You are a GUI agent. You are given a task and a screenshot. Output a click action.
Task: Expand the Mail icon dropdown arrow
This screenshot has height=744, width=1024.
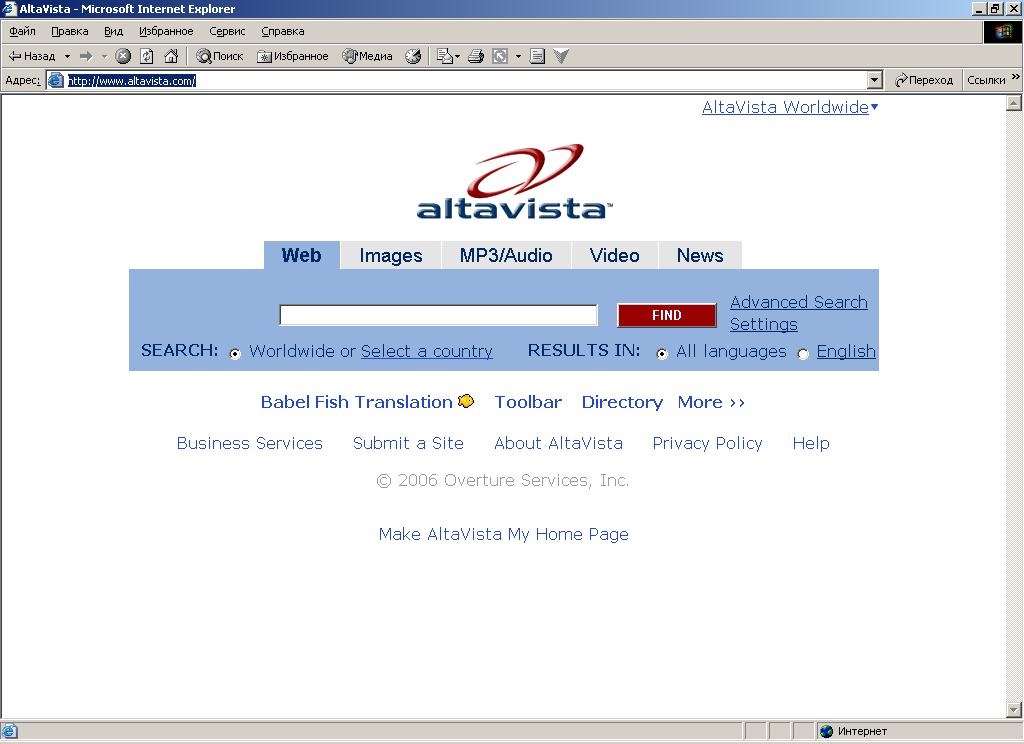pos(457,56)
